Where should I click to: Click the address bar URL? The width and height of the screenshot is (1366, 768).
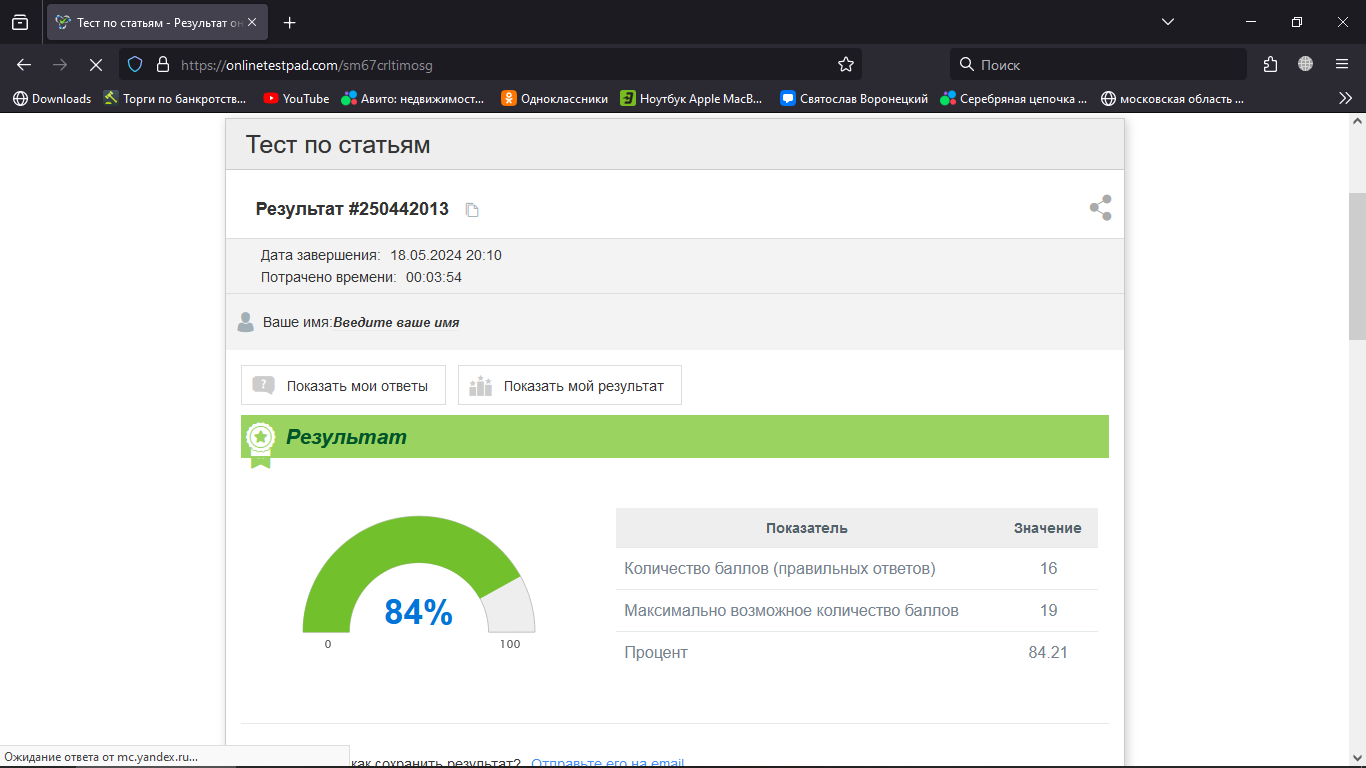click(x=306, y=64)
